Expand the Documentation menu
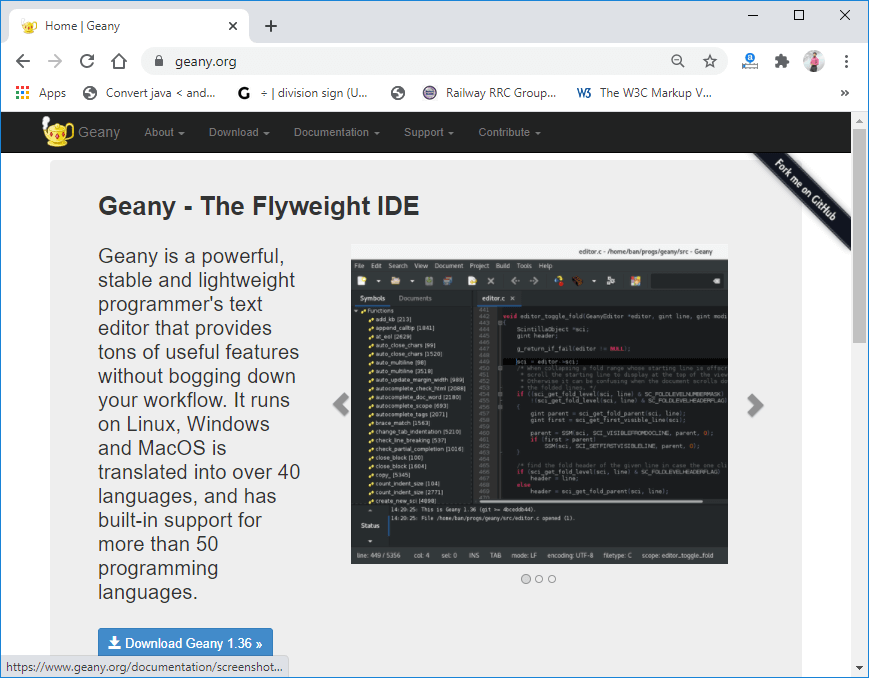This screenshot has height=678, width=869. tap(336, 132)
